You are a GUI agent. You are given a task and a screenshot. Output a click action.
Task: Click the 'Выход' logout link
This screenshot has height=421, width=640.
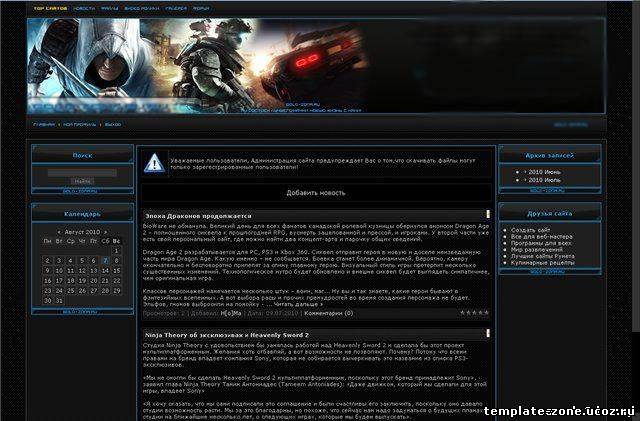coord(113,125)
